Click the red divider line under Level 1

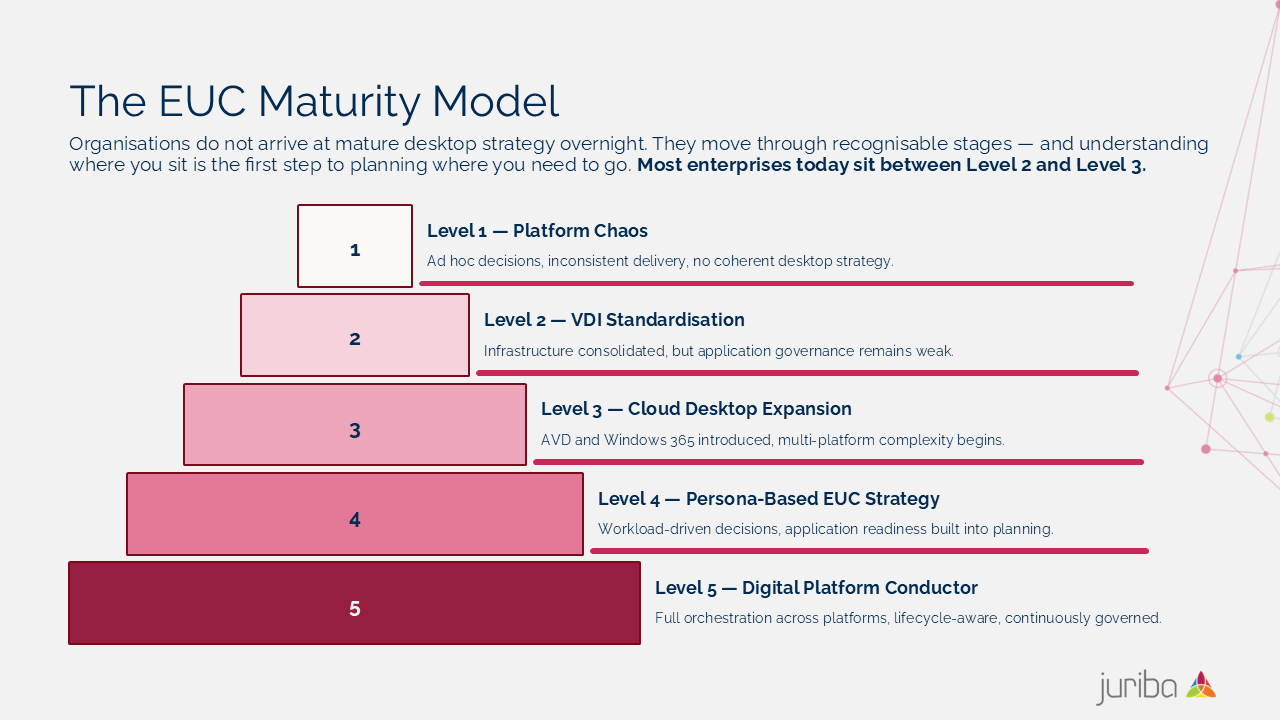[776, 284]
